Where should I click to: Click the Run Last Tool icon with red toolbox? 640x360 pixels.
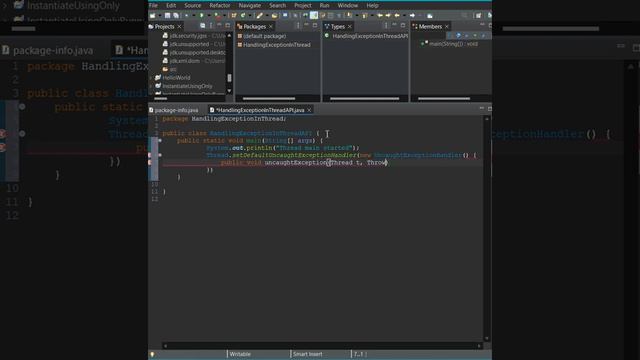pos(218,16)
